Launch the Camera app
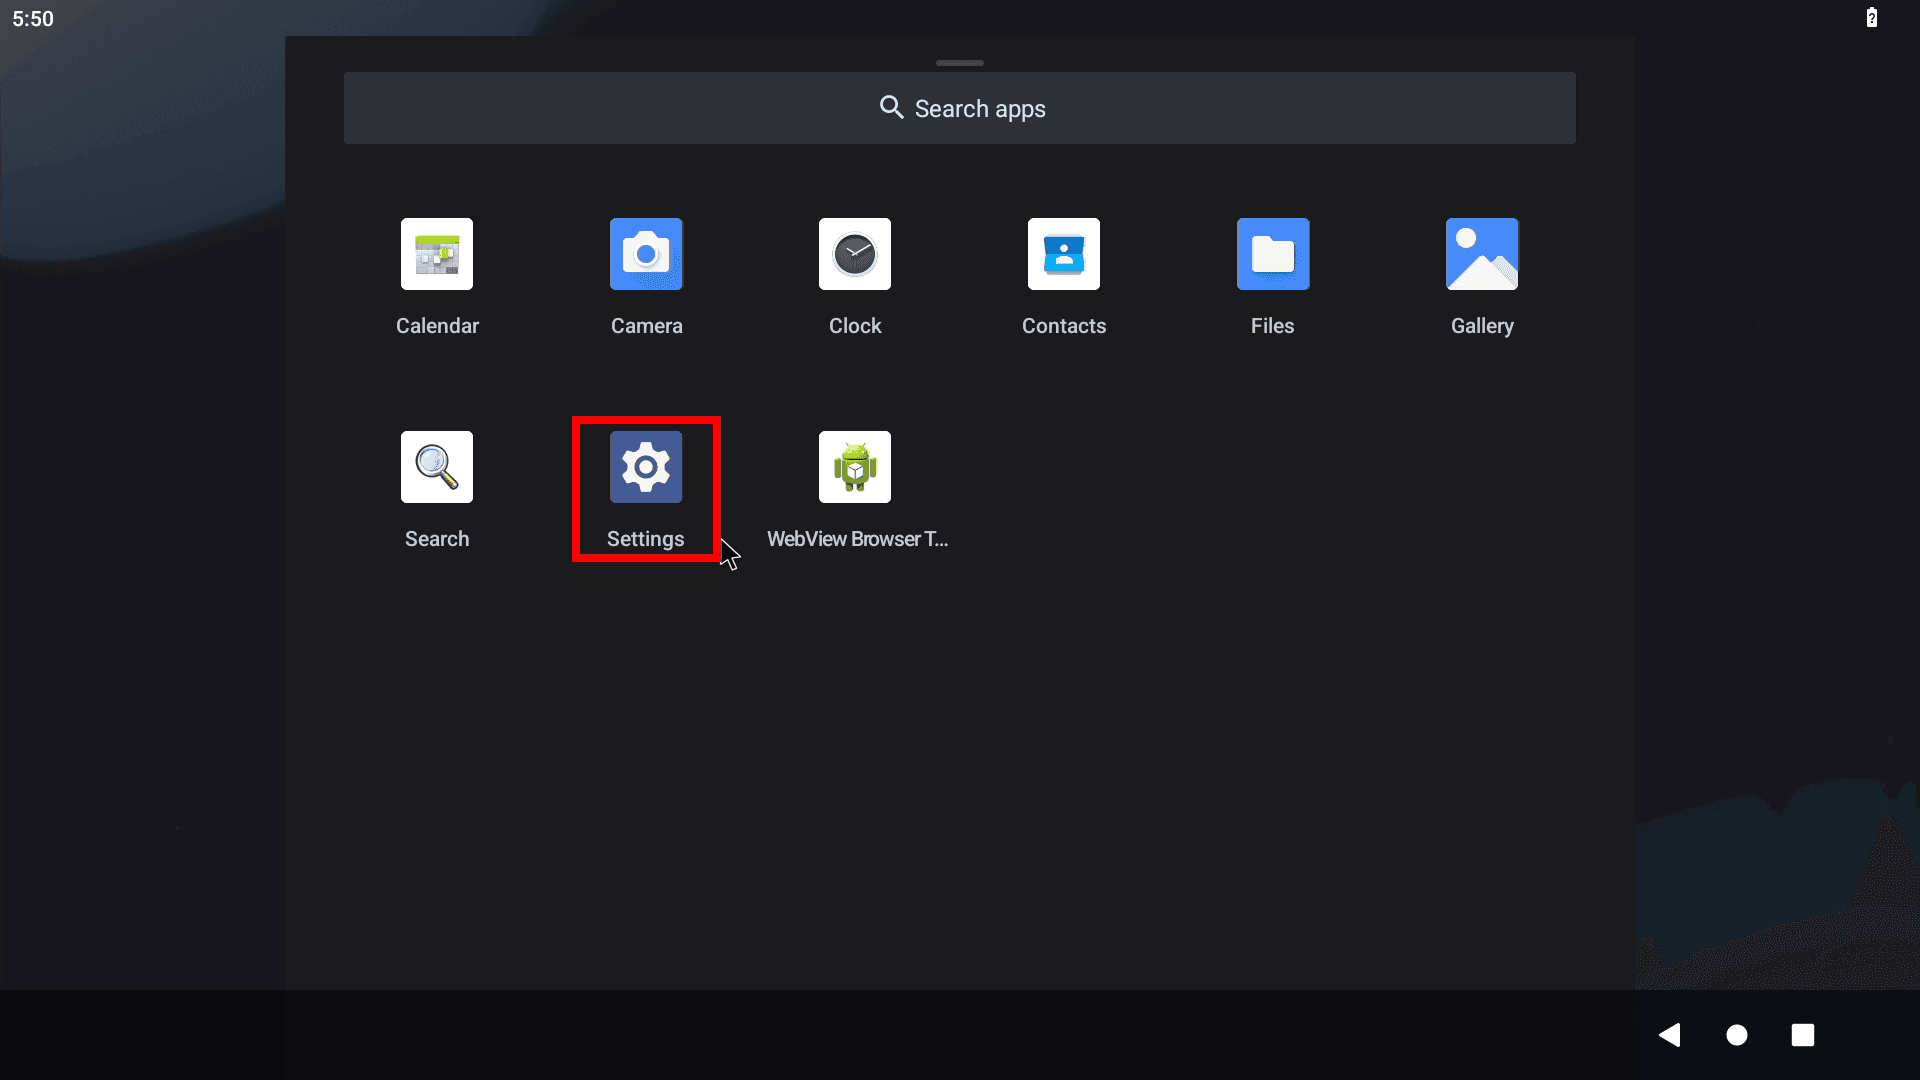Image resolution: width=1920 pixels, height=1080 pixels. click(646, 254)
